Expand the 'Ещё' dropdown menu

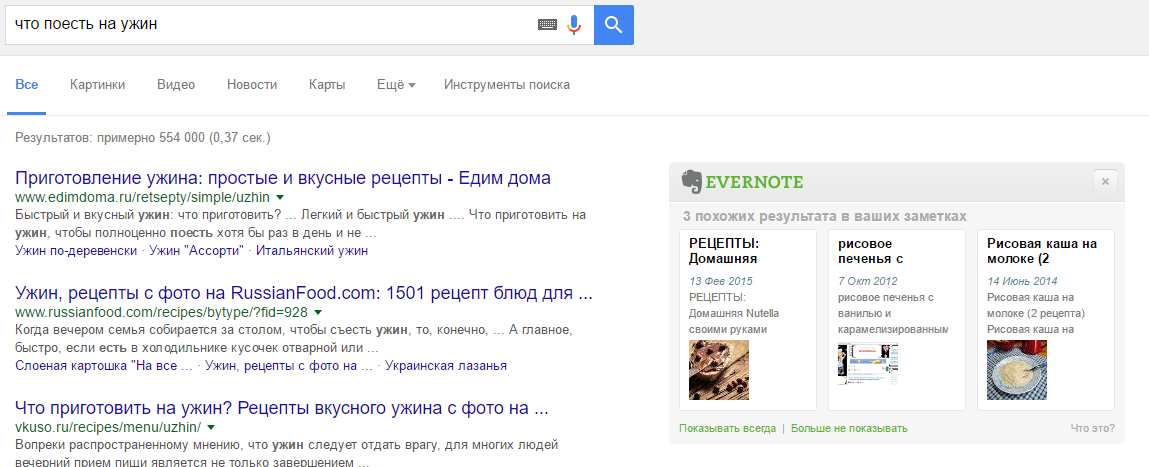point(396,85)
